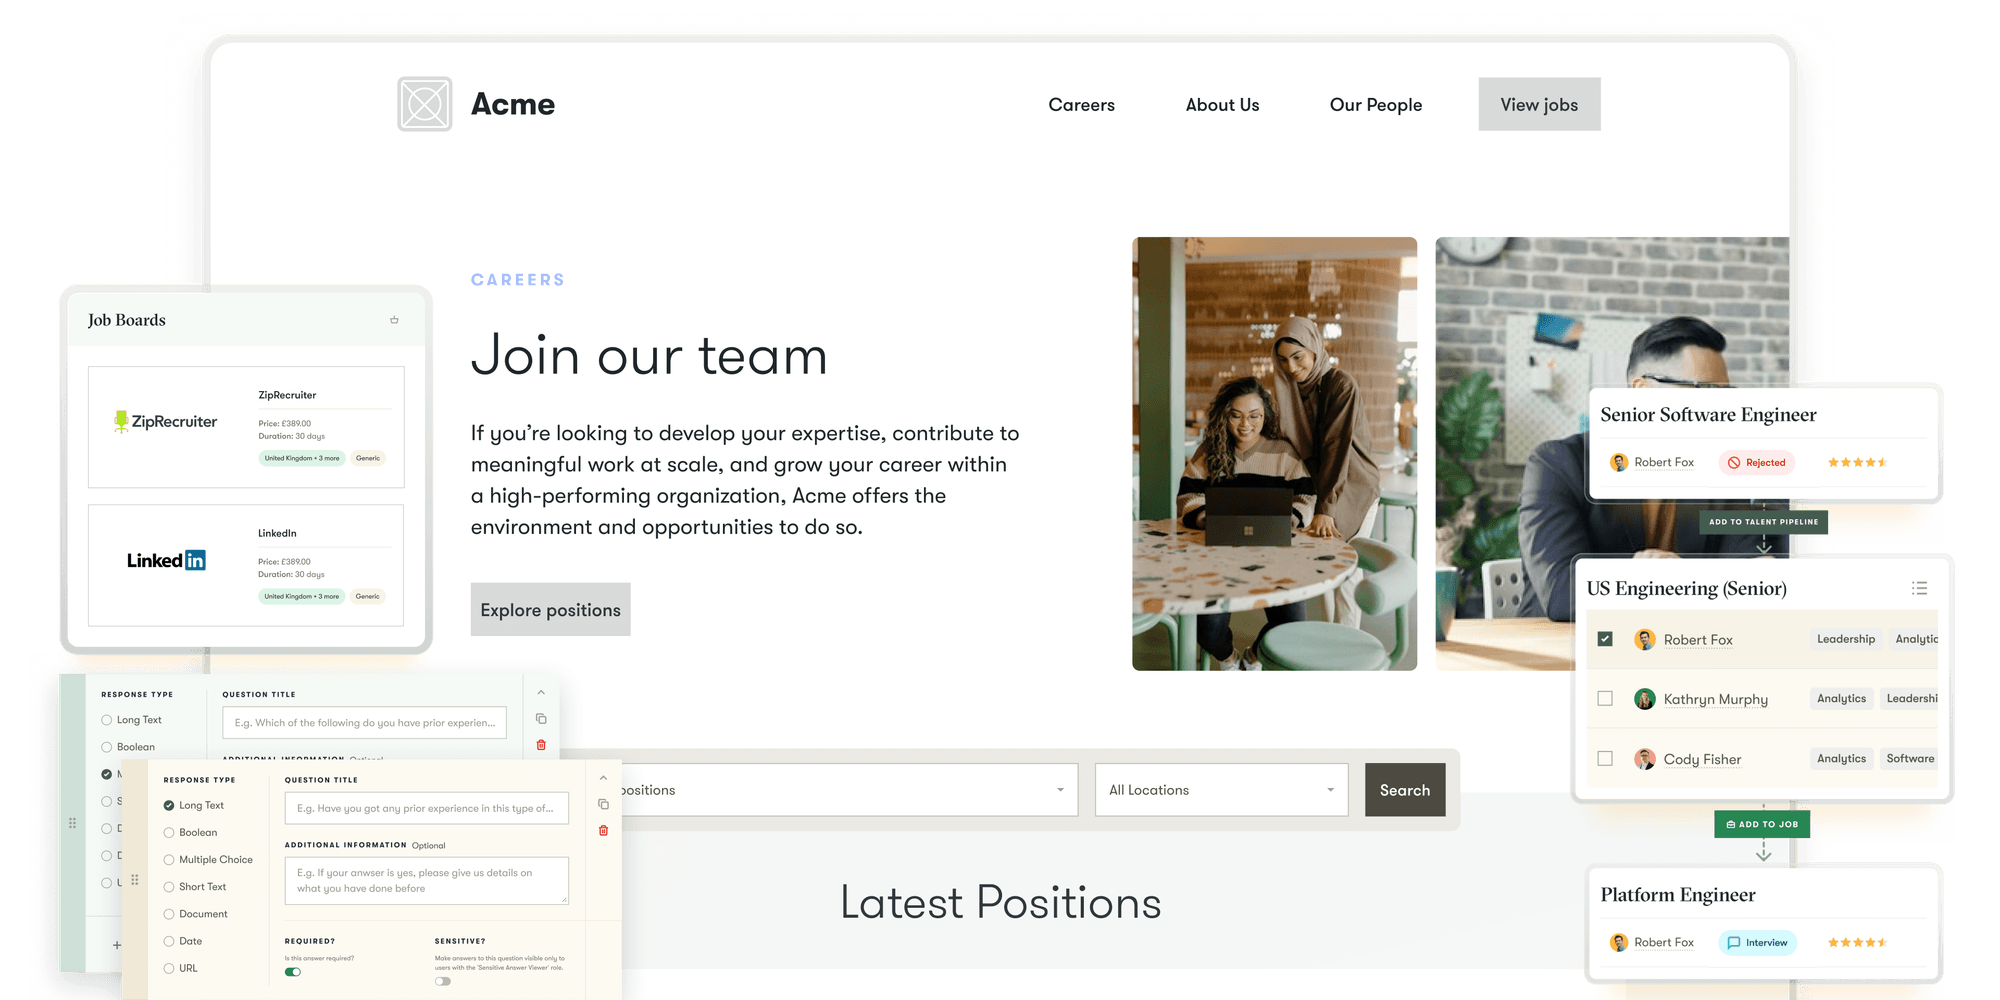Open the basket icon in Job Boards

tap(394, 320)
